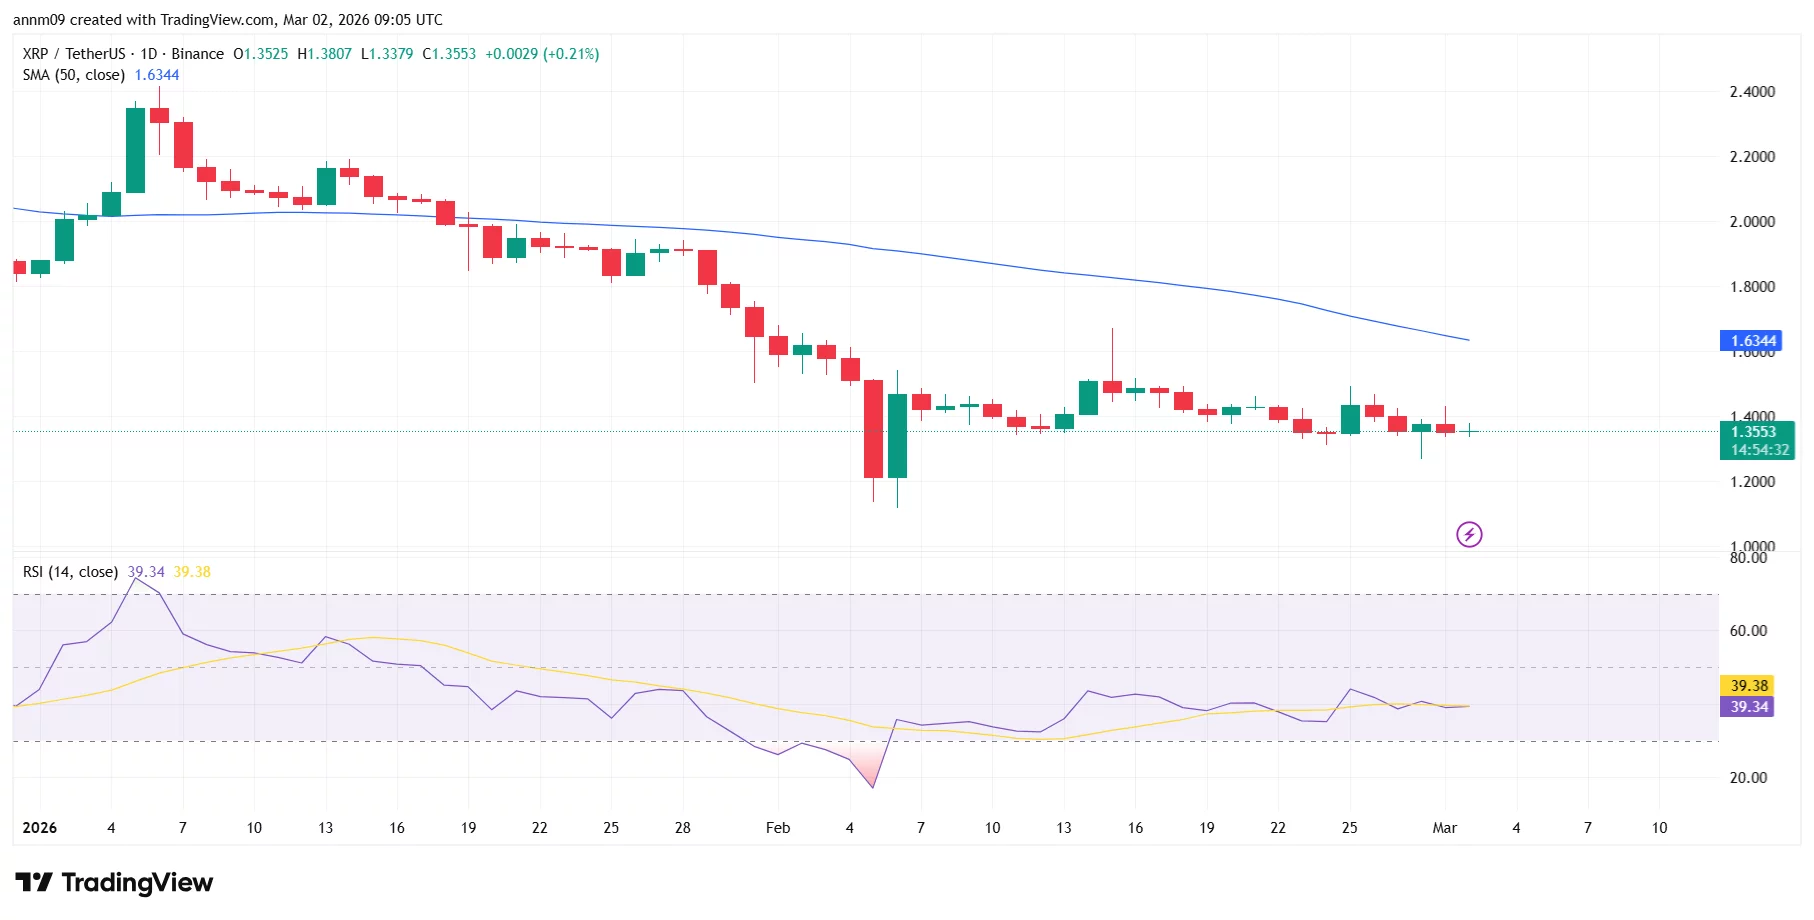Click the RSI (14, close) indicator label
Screen dimensions: 1814x920
tap(69, 571)
